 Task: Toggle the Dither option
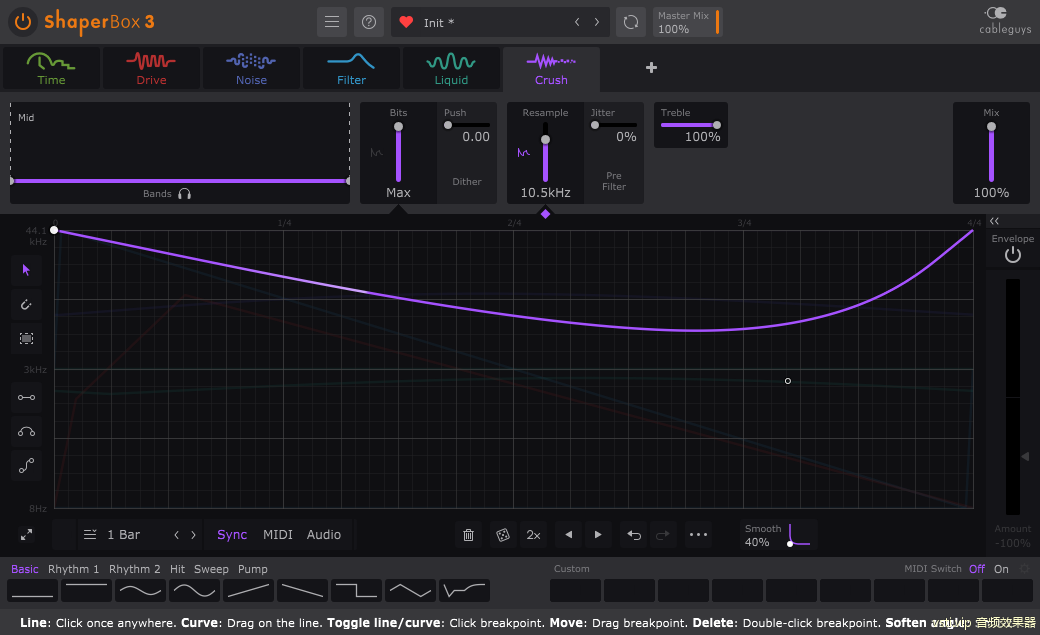[x=467, y=182]
